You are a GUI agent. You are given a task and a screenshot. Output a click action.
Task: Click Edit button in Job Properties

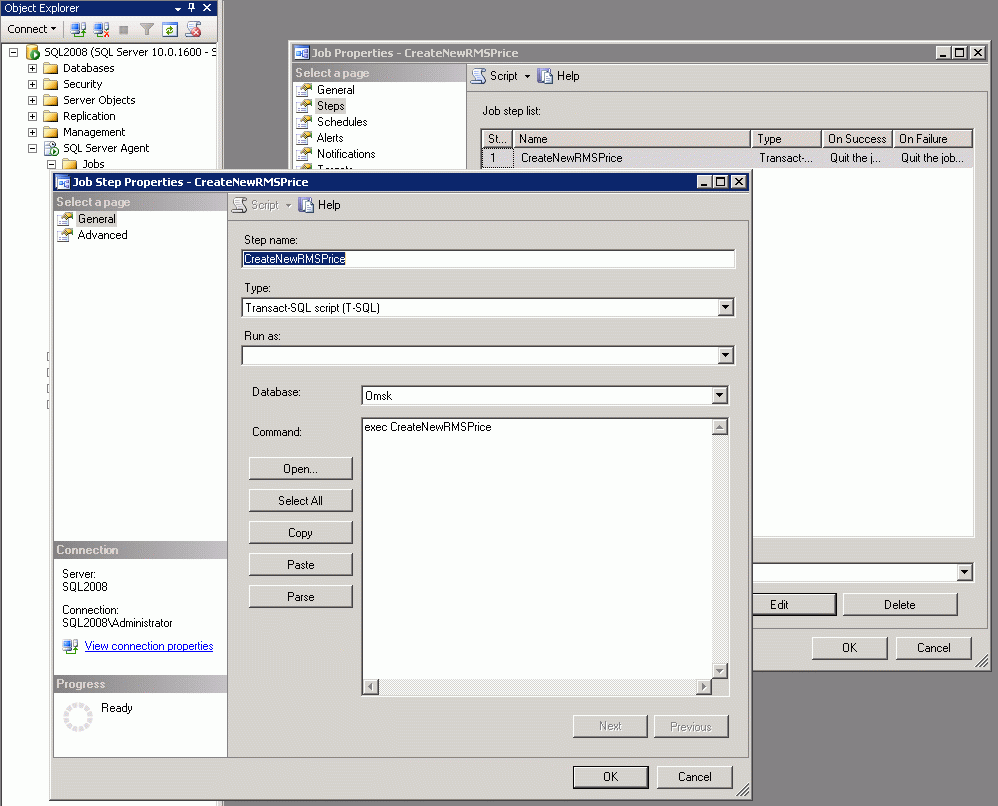click(794, 605)
